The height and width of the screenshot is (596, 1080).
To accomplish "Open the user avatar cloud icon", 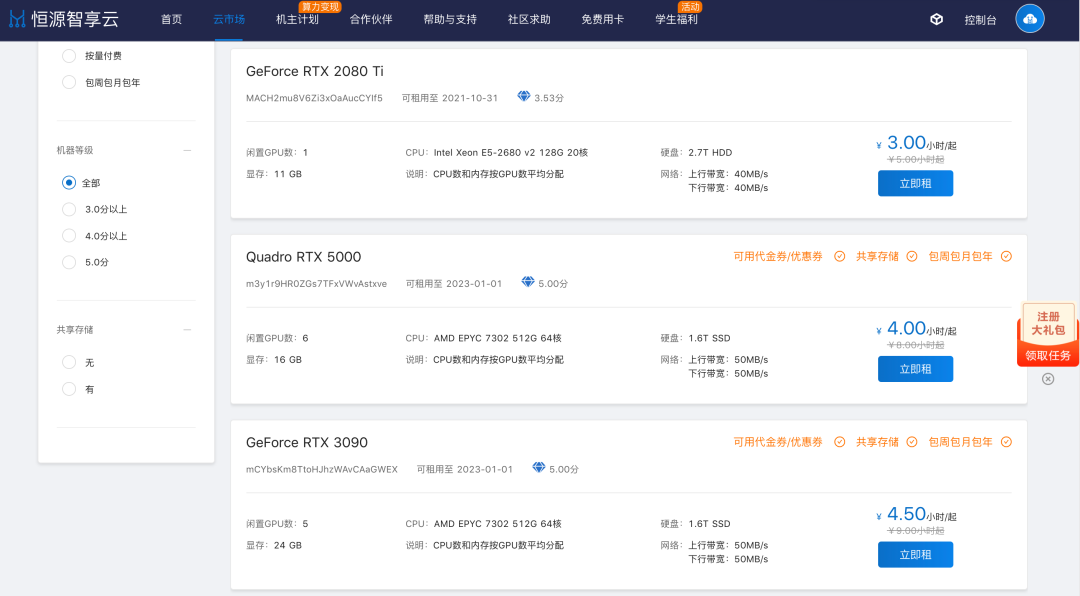I will (x=1030, y=19).
